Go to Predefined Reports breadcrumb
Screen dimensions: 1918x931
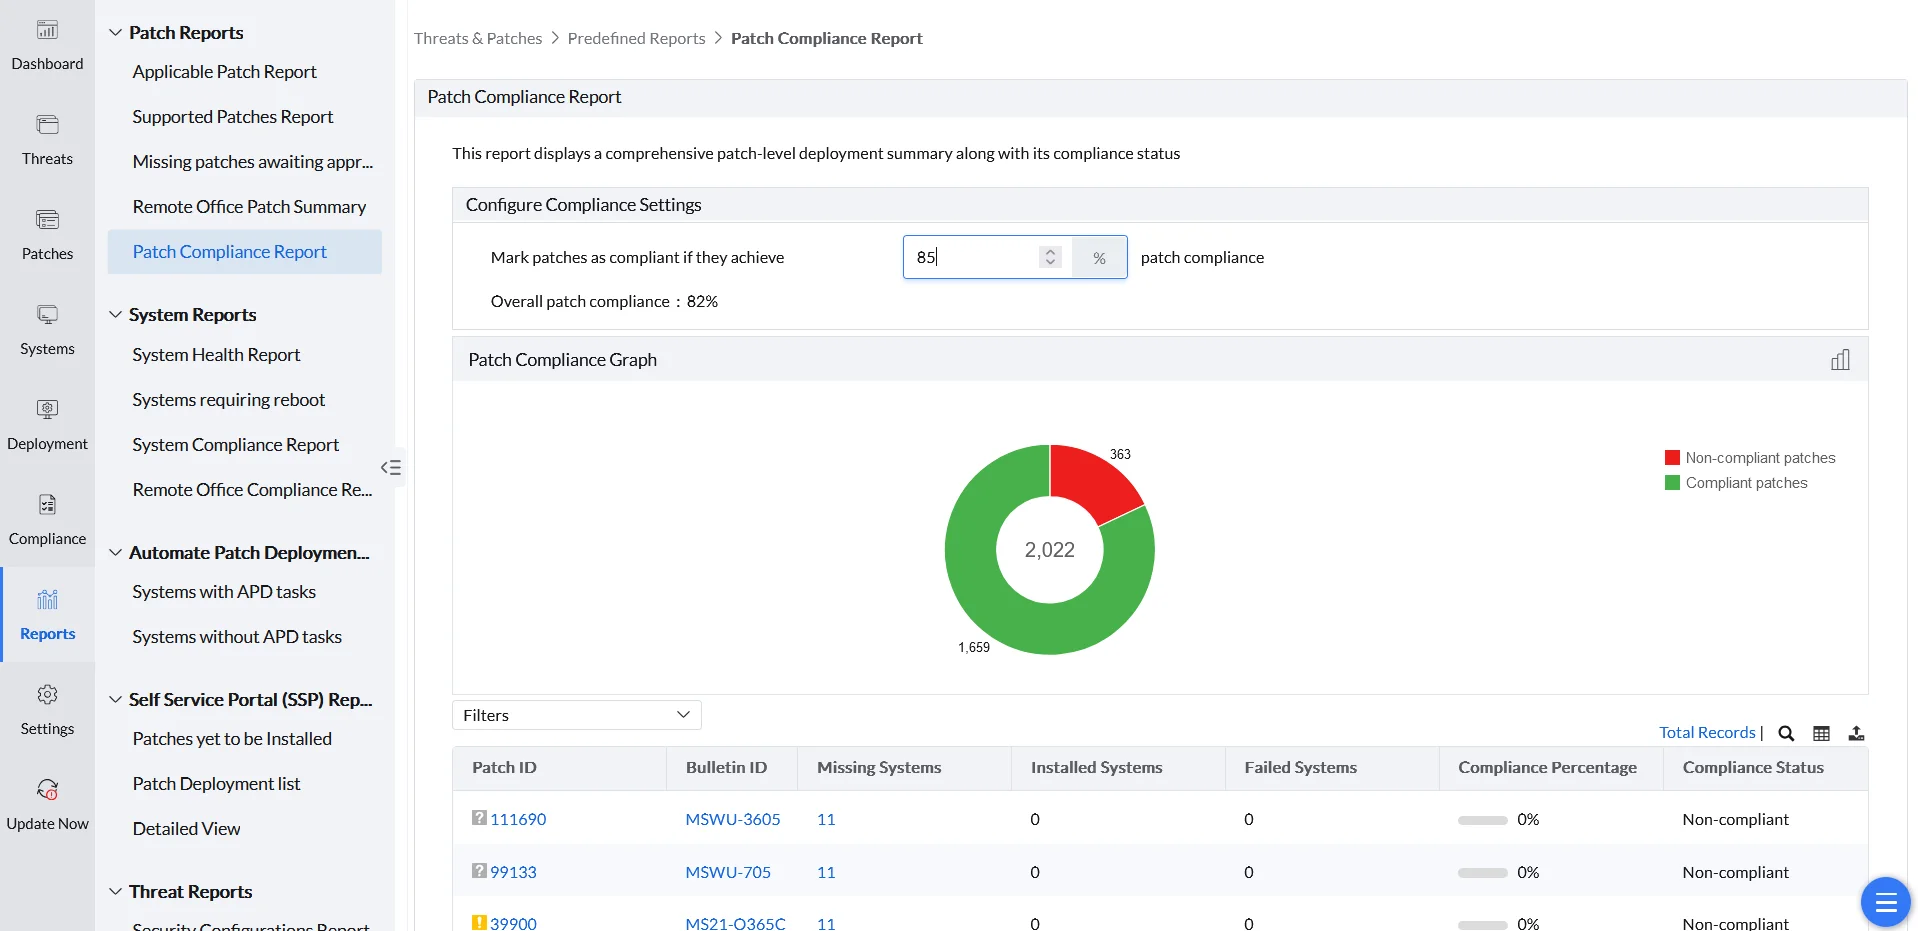tap(636, 38)
